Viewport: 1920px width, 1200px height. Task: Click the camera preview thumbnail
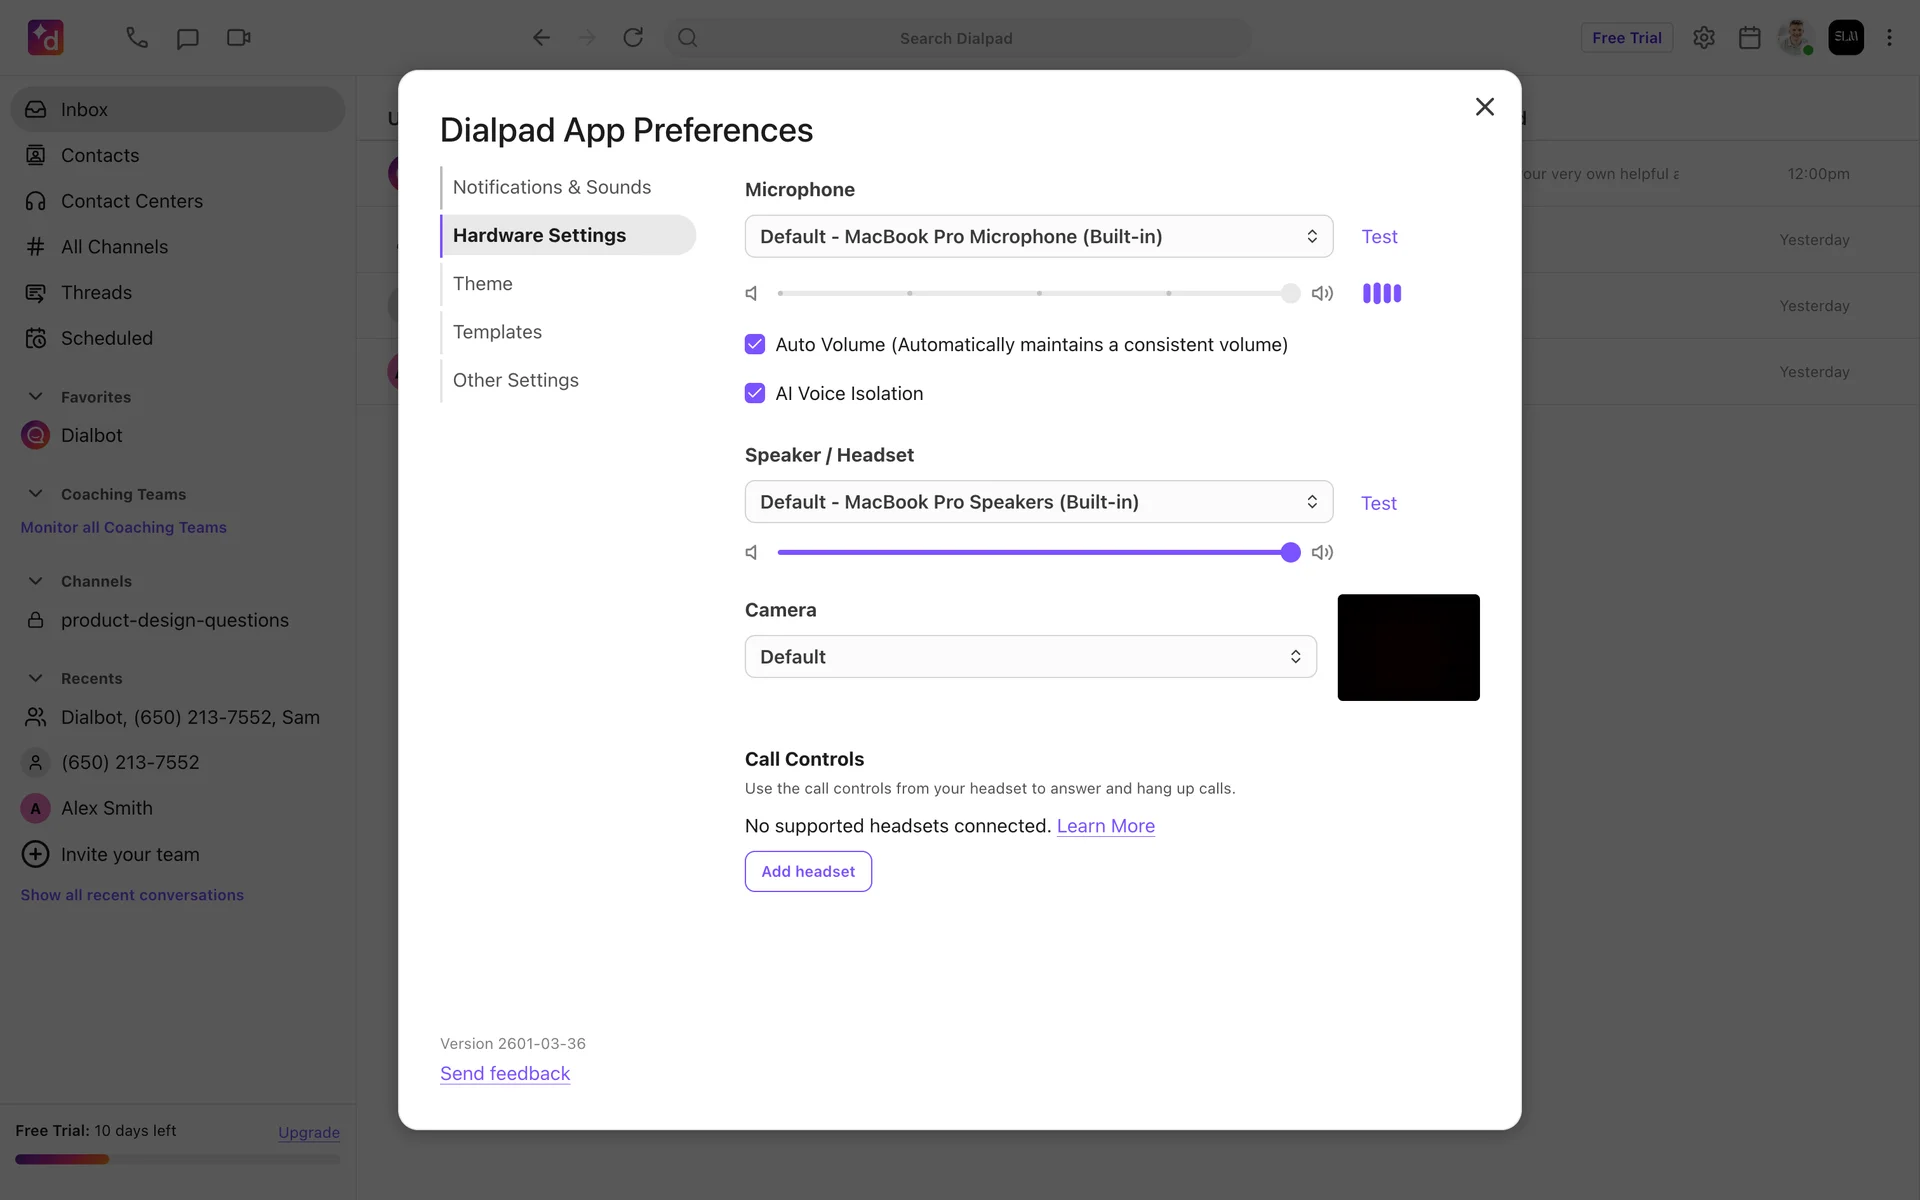coord(1408,648)
